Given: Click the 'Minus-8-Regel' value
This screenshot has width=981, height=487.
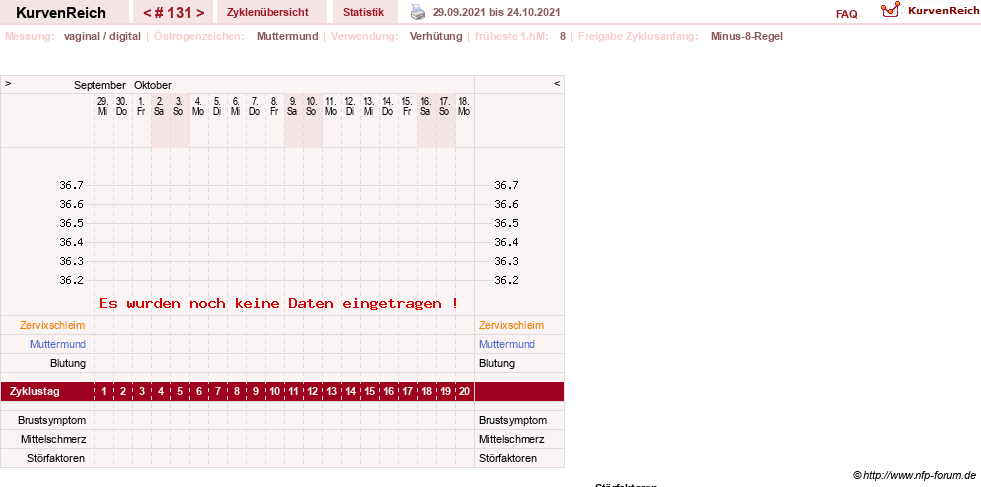Looking at the screenshot, I should click(x=746, y=36).
